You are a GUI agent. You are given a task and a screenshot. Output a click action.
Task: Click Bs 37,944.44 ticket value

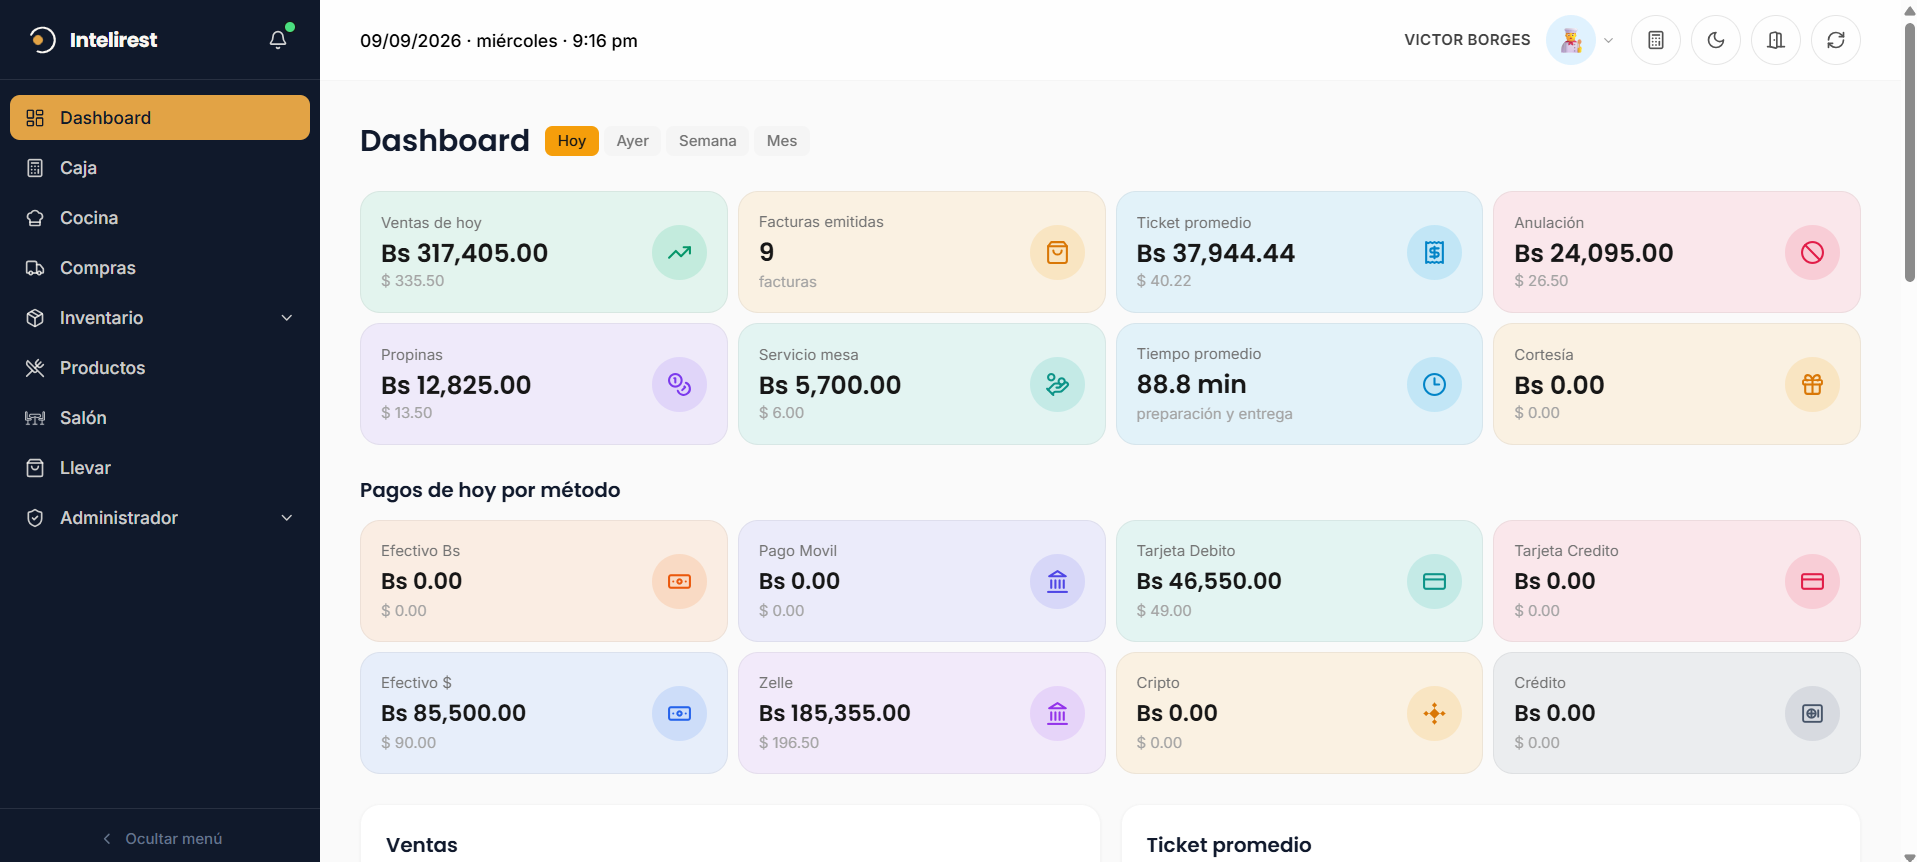1216,253
